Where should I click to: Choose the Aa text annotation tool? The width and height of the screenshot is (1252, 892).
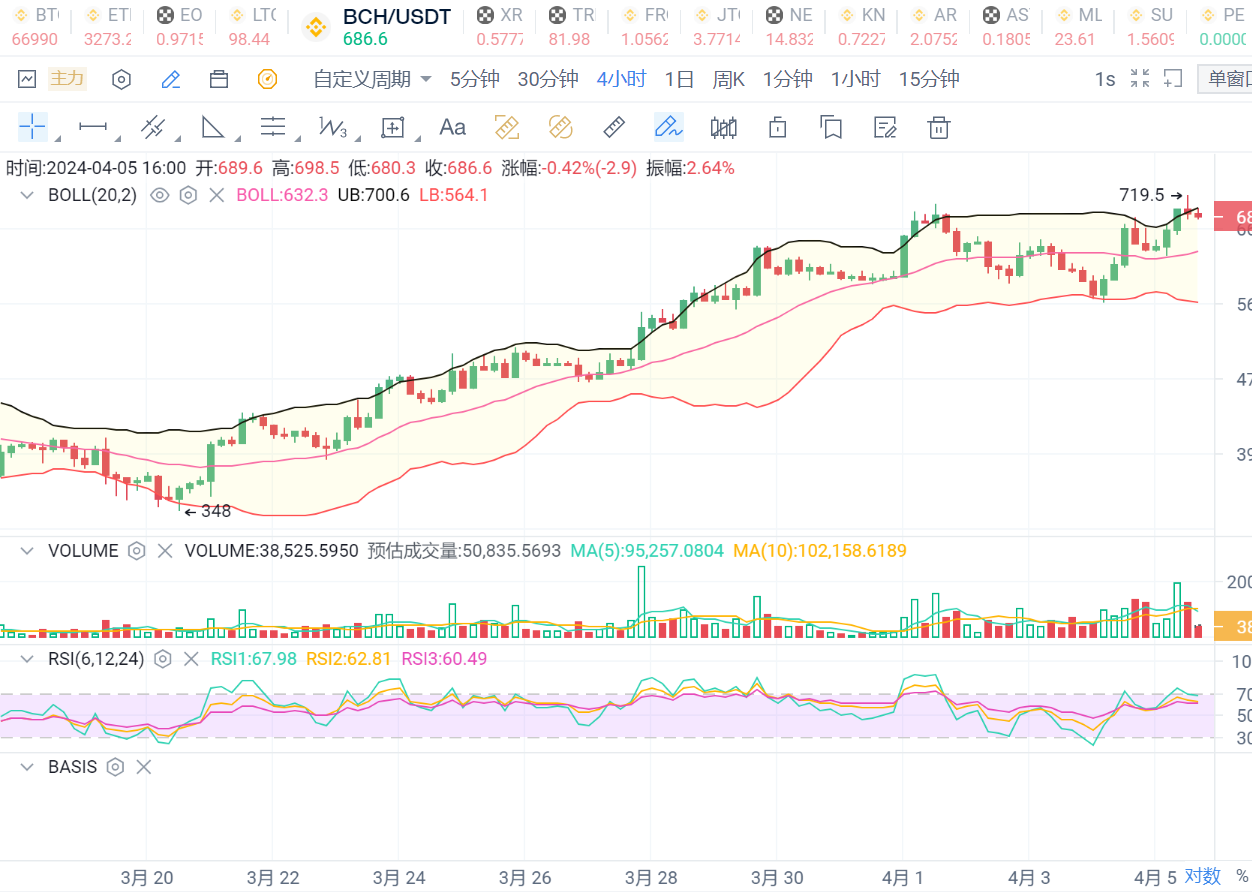(x=452, y=127)
